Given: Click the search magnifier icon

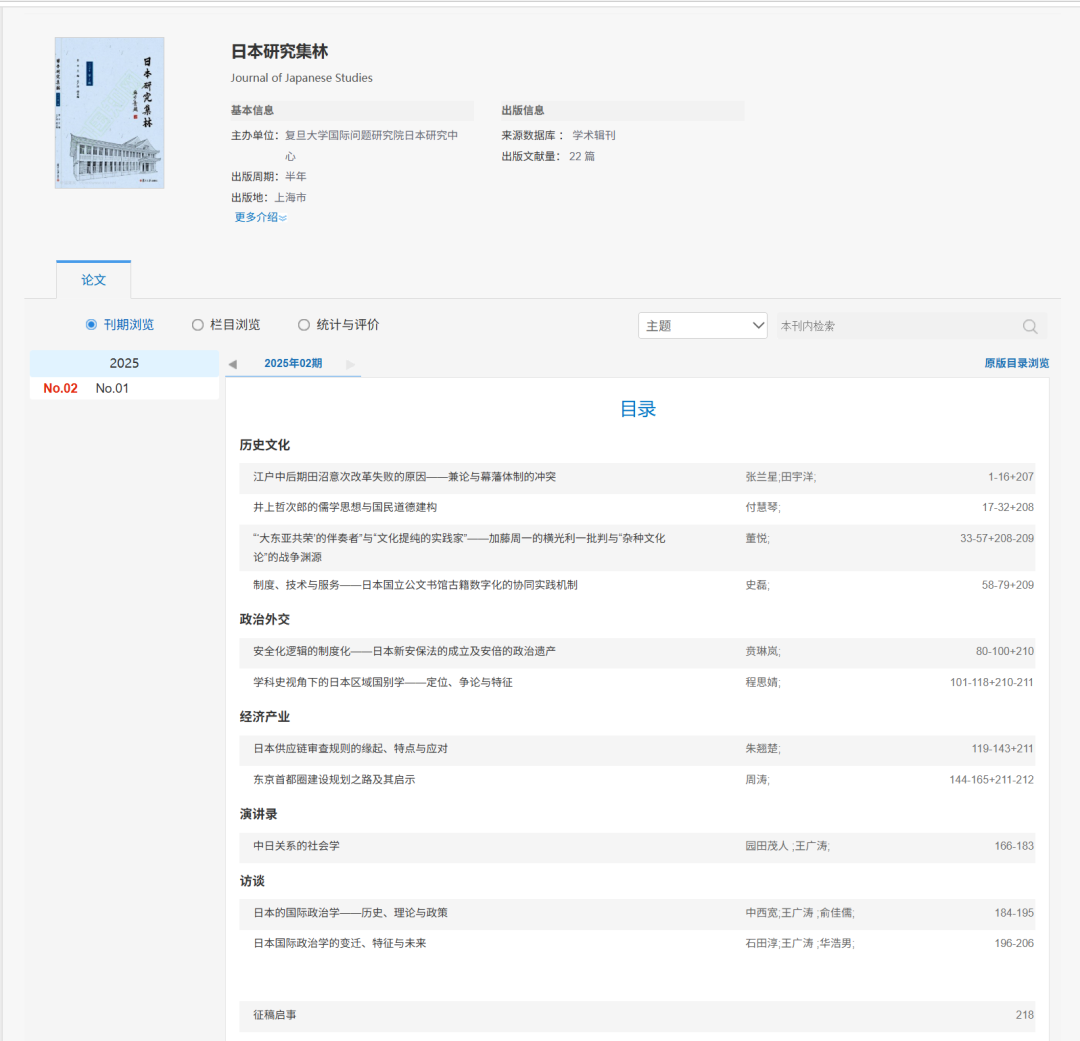Looking at the screenshot, I should point(1030,326).
